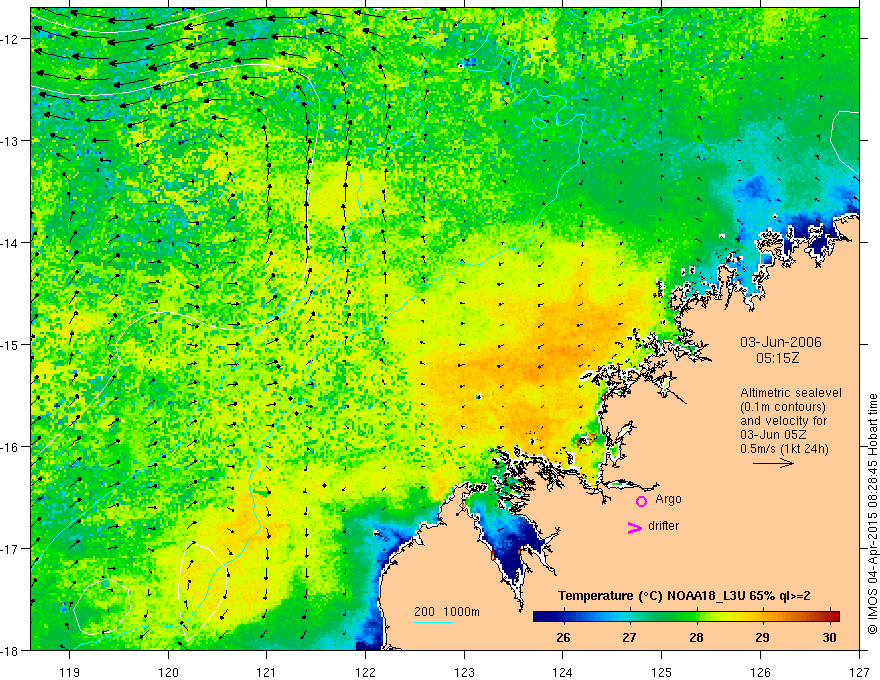880x680 pixels.
Task: Click the 'Altimetric sealevel' legend text
Action: (x=791, y=393)
